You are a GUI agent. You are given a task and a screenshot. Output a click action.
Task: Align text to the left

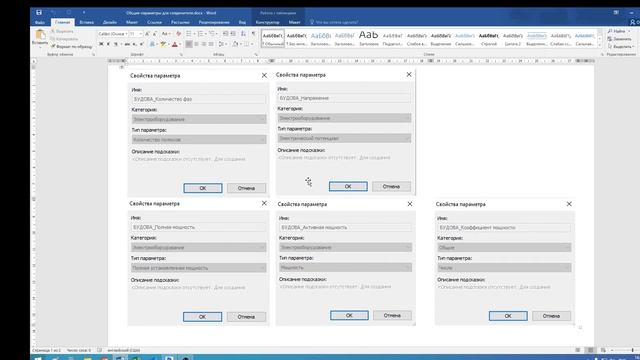(x=189, y=44)
